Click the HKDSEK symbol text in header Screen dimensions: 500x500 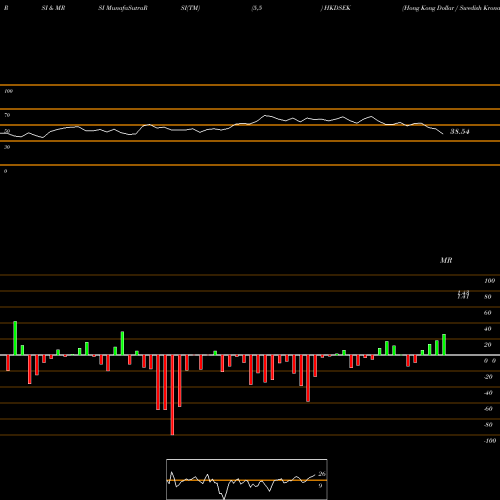[x=337, y=8]
